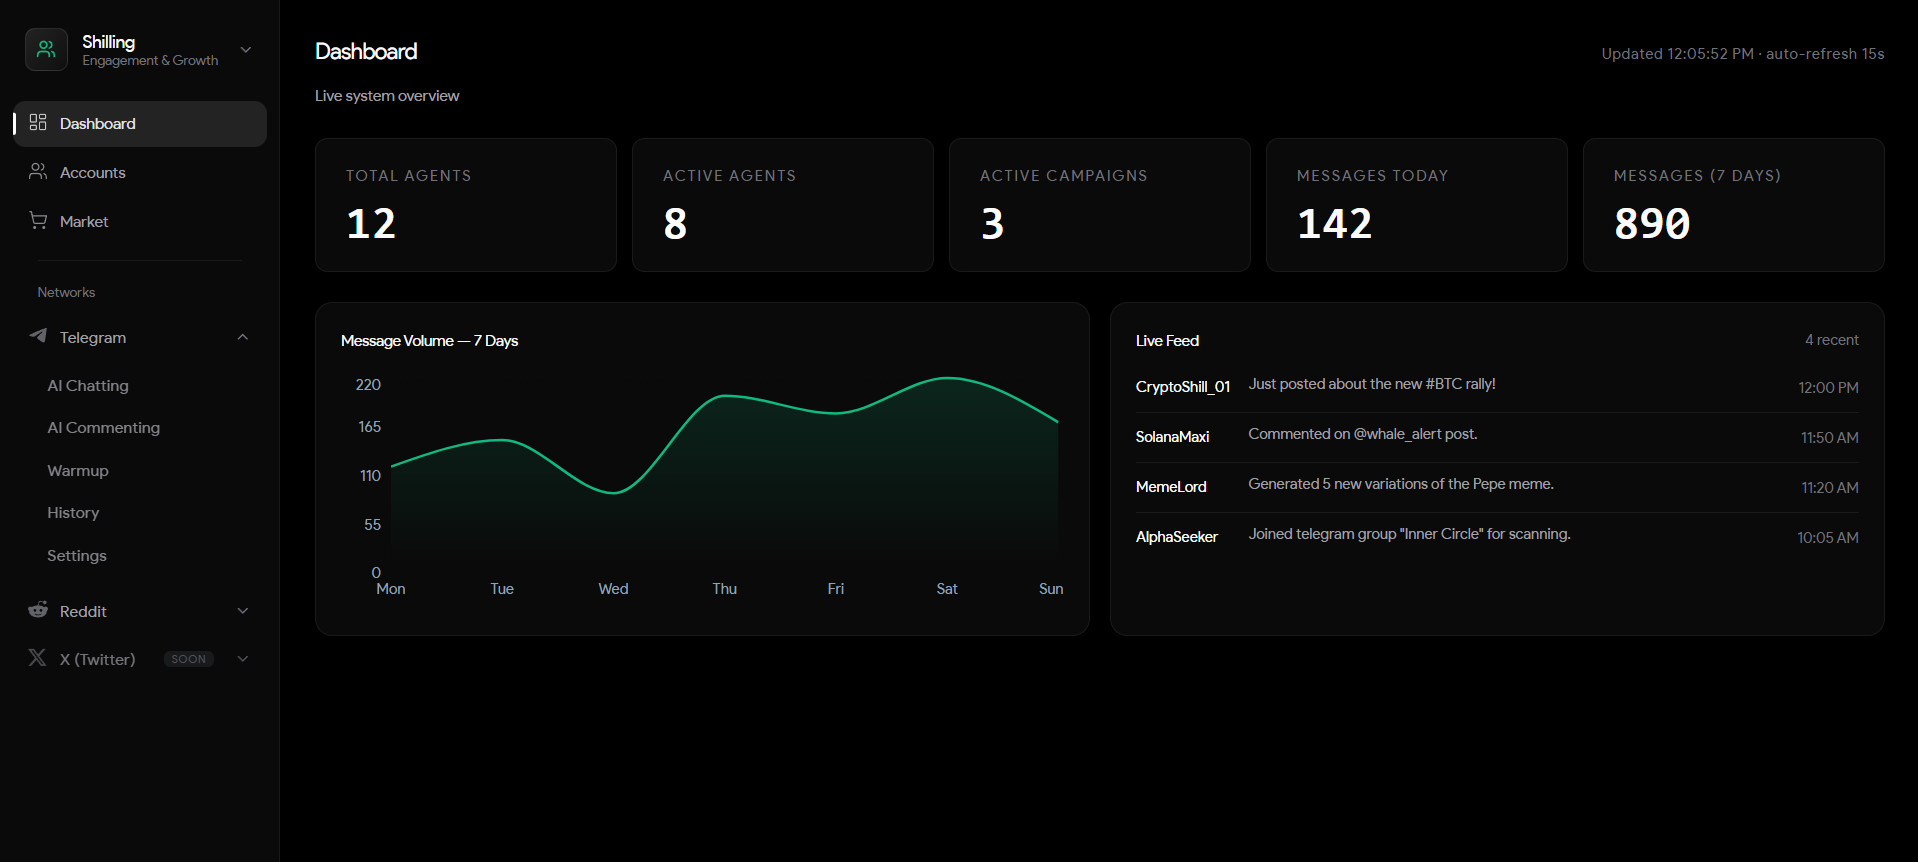
Task: Select SolanaMaxi in Live Feed
Action: 1172,437
